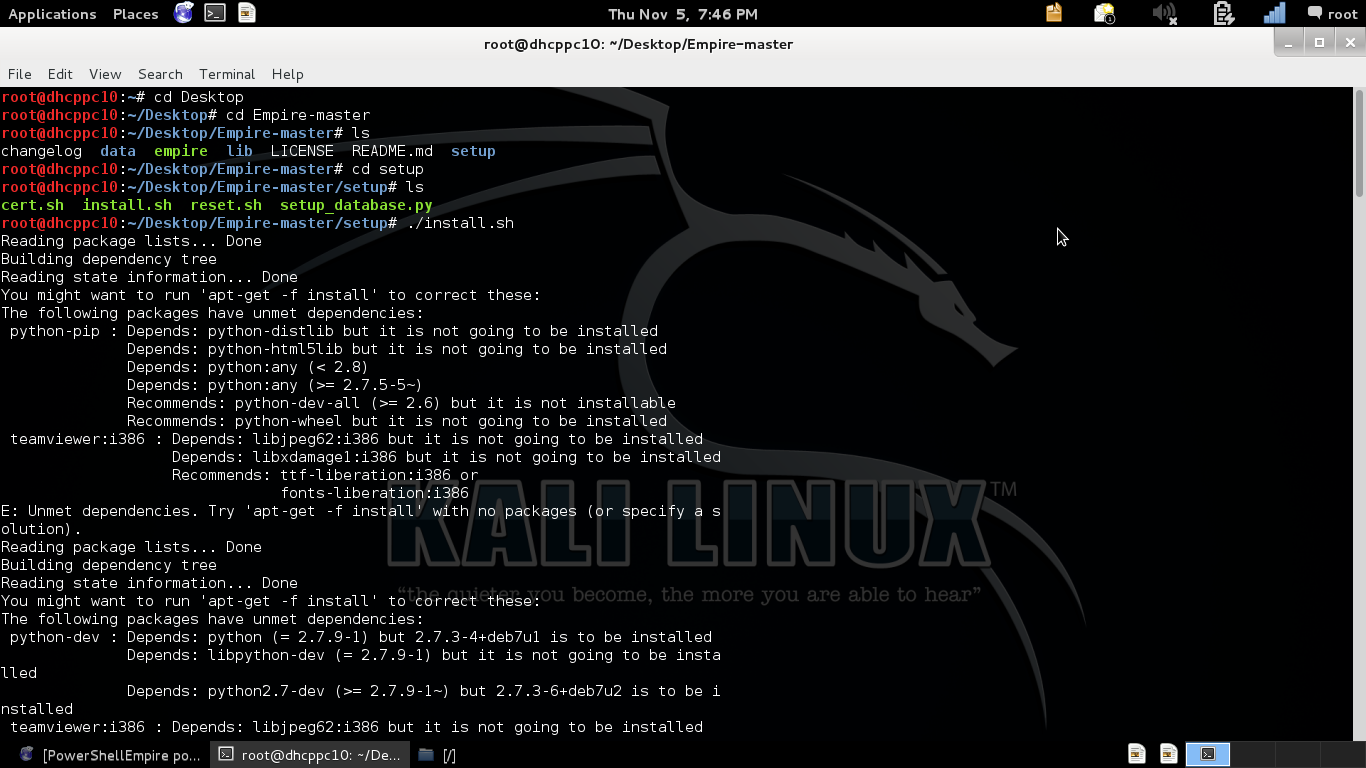Open the Places menu

[x=135, y=14]
